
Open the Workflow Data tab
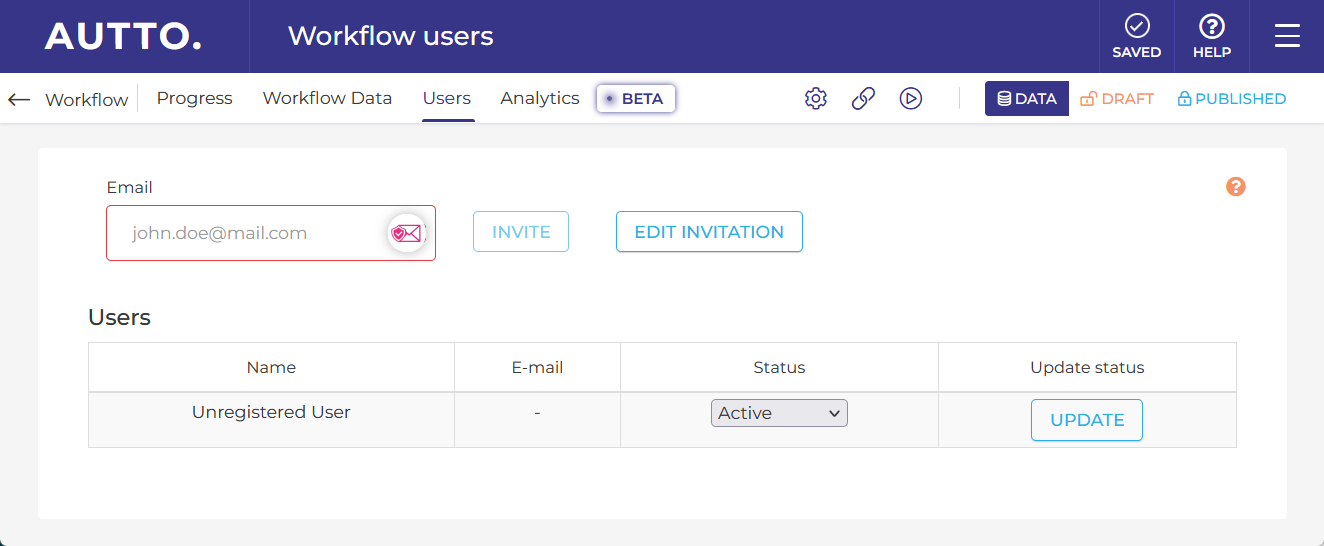tap(327, 98)
